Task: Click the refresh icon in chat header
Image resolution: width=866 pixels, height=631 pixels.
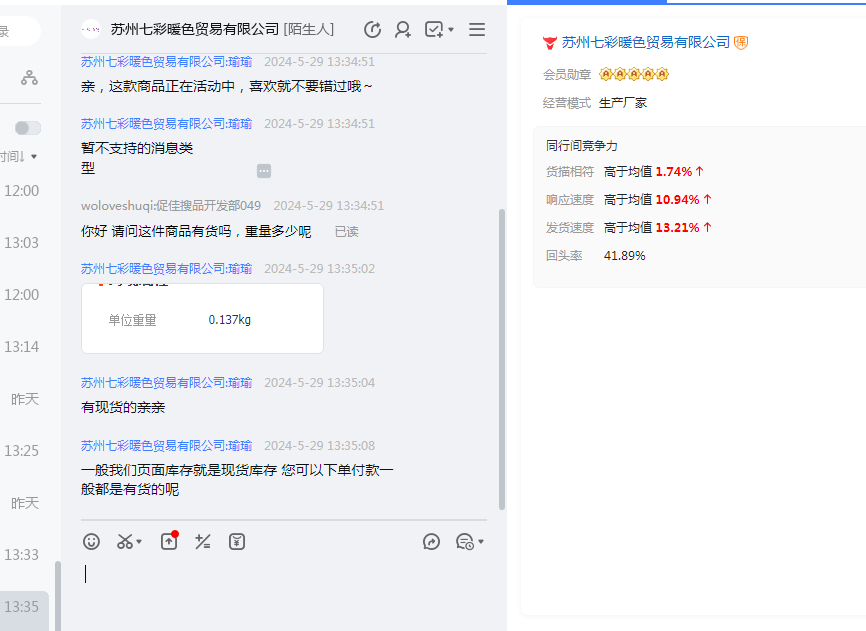Action: 372,30
